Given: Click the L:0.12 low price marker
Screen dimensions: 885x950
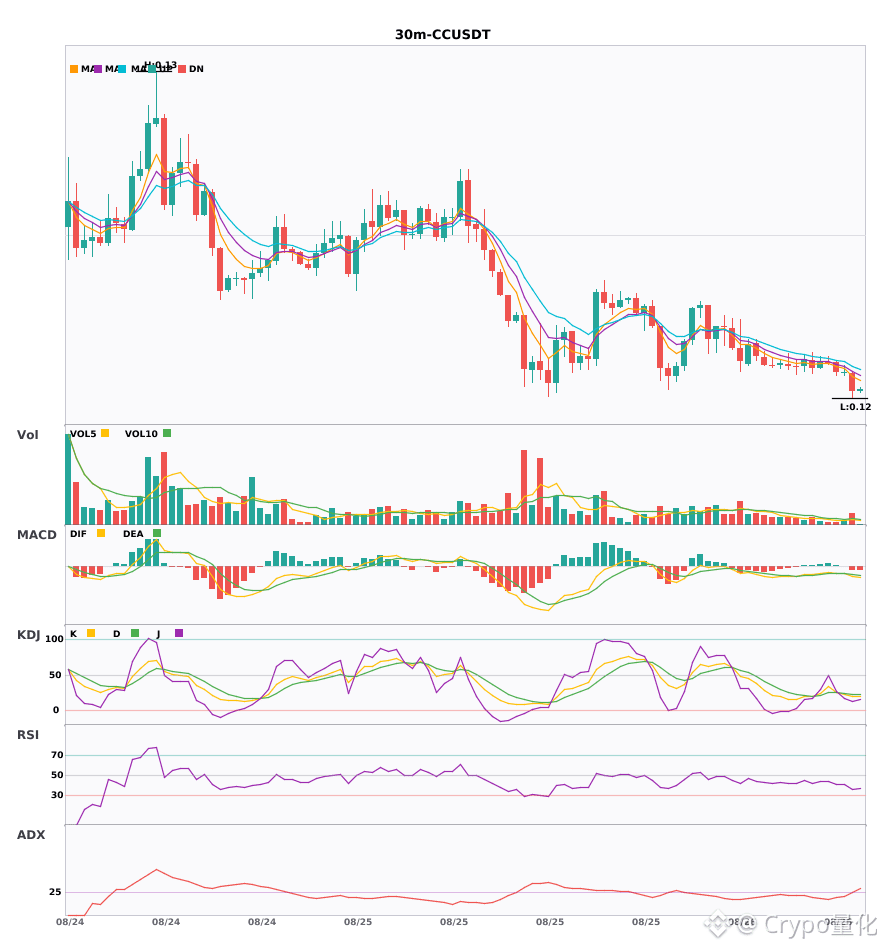Looking at the screenshot, I should [x=855, y=407].
